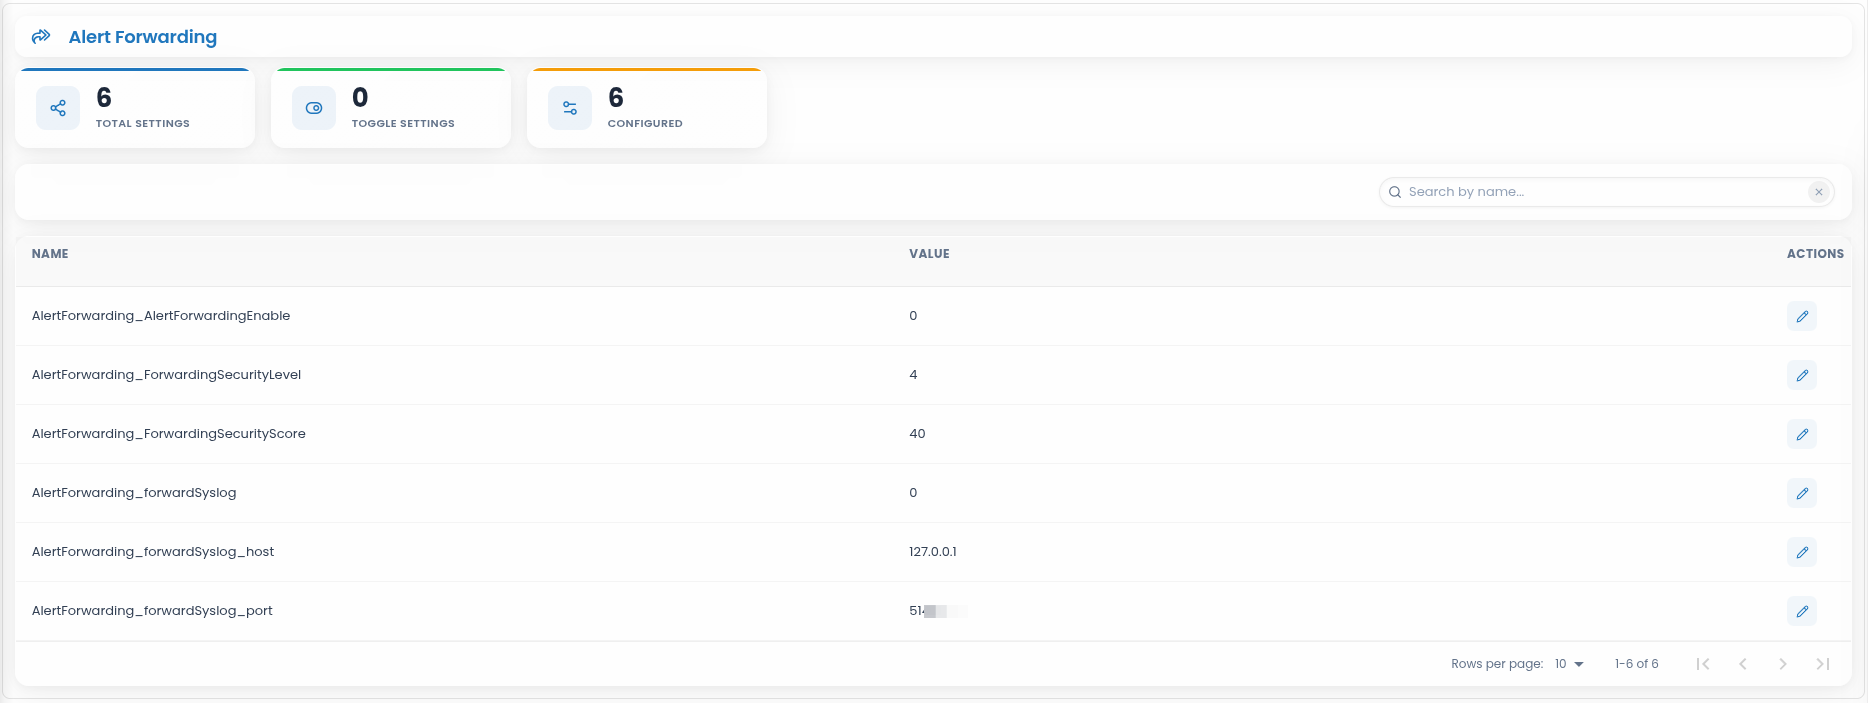Sort by the NAME column header
Viewport: 1868px width, 703px height.
click(x=50, y=254)
